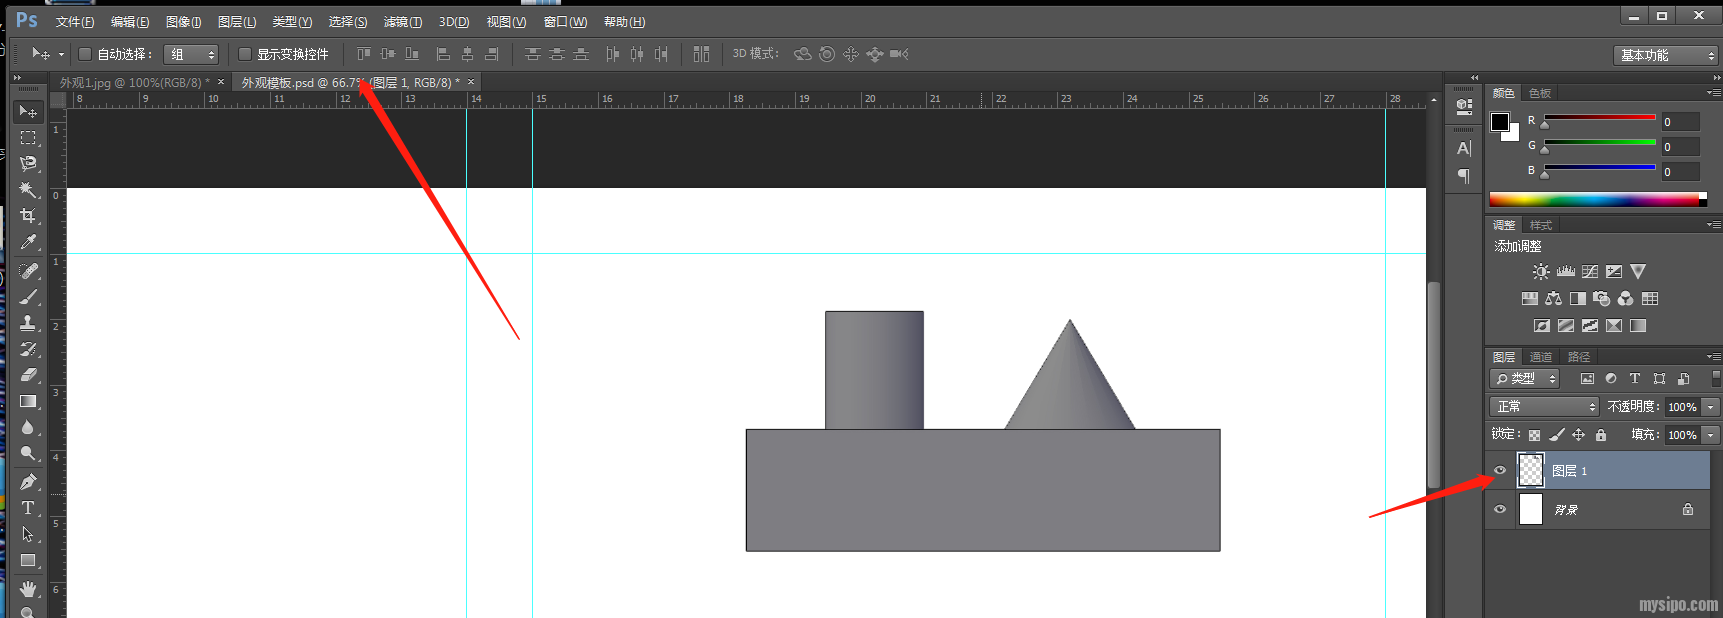Switch to the 外观1.jpg document tab
The width and height of the screenshot is (1723, 618).
click(132, 83)
